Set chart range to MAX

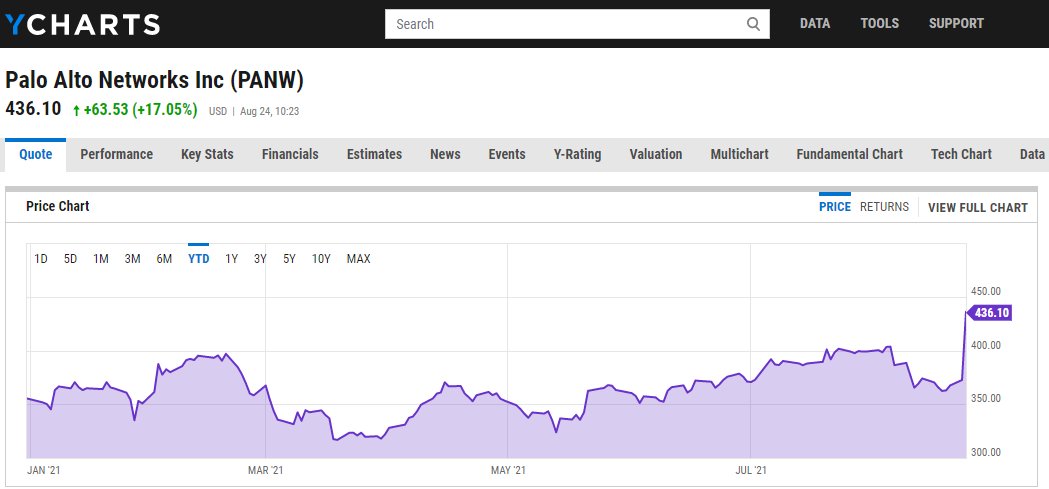359,259
